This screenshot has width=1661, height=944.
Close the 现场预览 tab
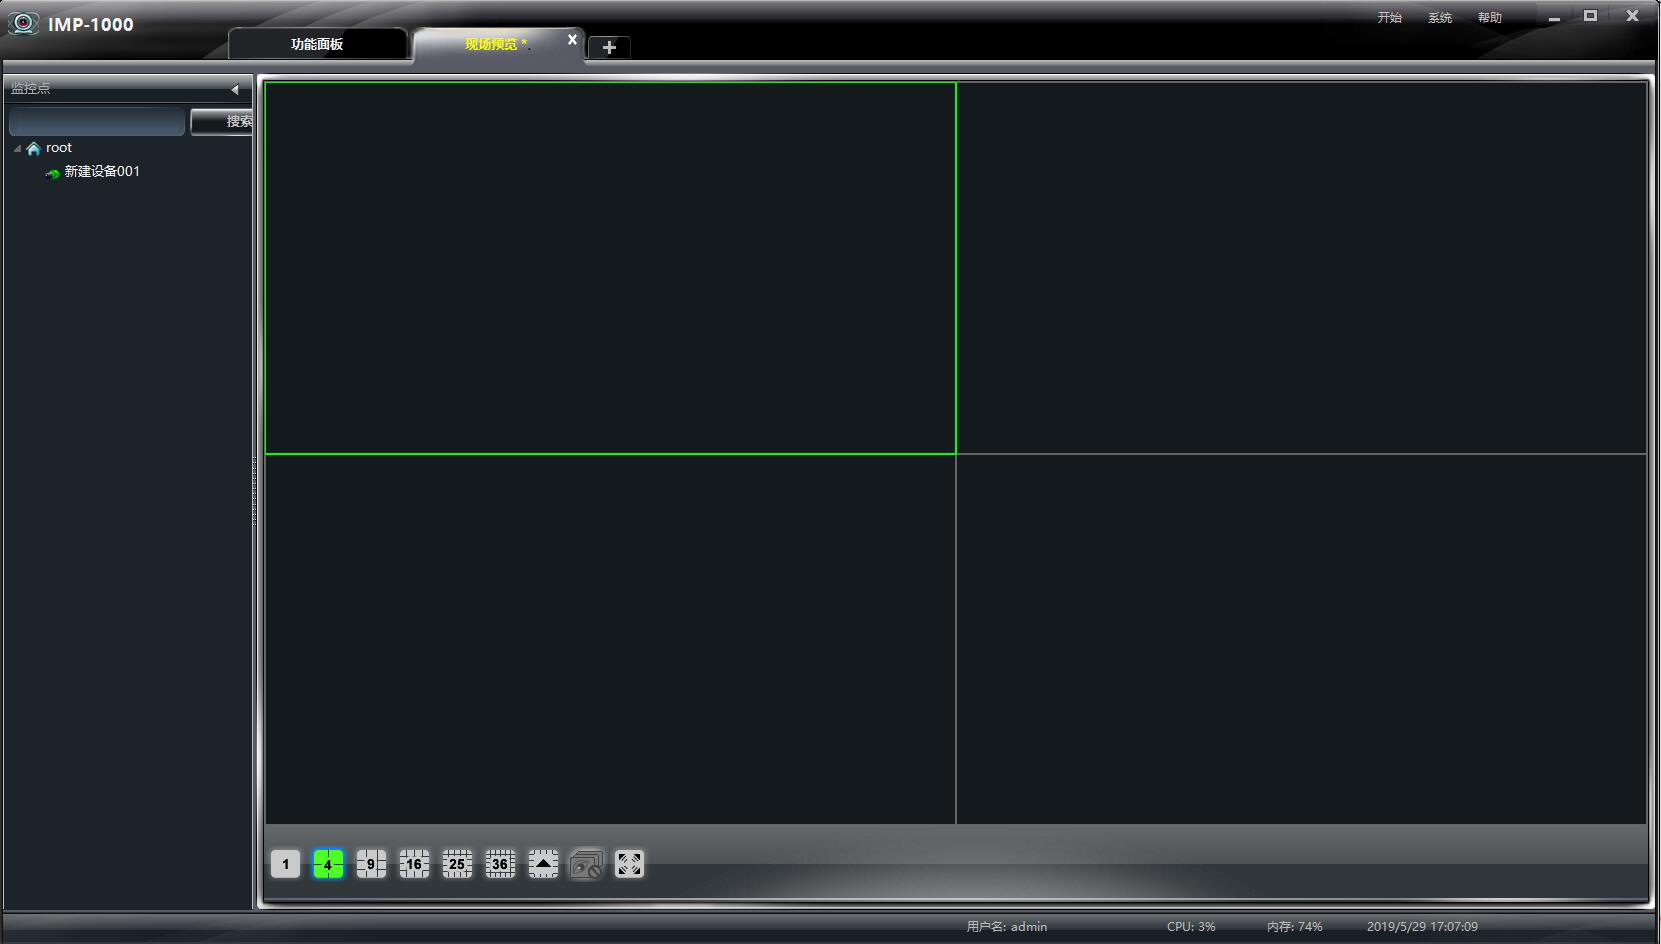(x=572, y=40)
